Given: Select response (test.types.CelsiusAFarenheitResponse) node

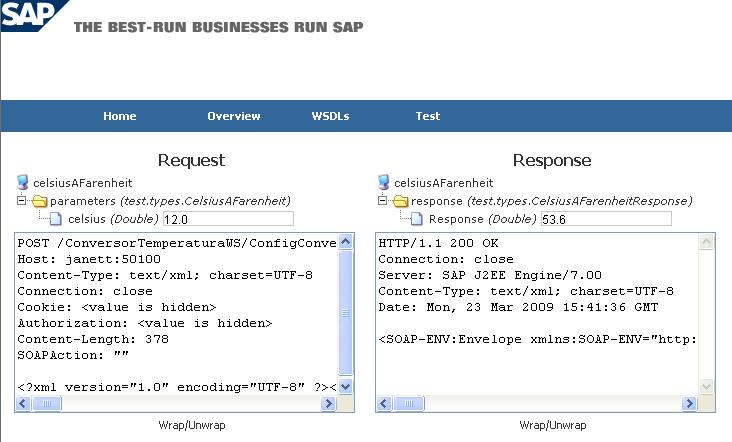Looking at the screenshot, I should [x=551, y=201].
